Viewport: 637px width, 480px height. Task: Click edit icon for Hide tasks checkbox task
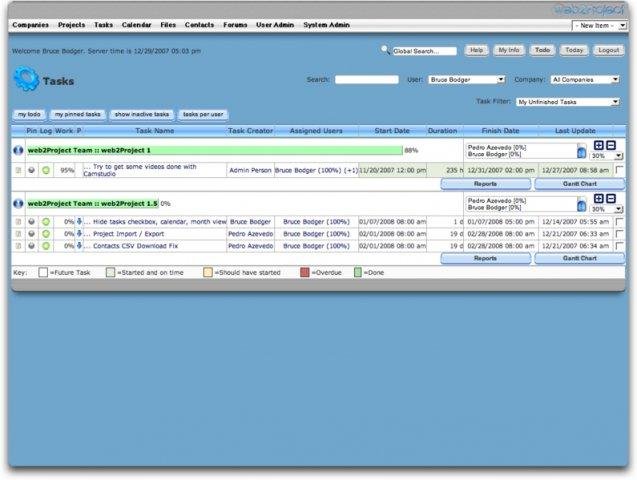pyautogui.click(x=18, y=222)
